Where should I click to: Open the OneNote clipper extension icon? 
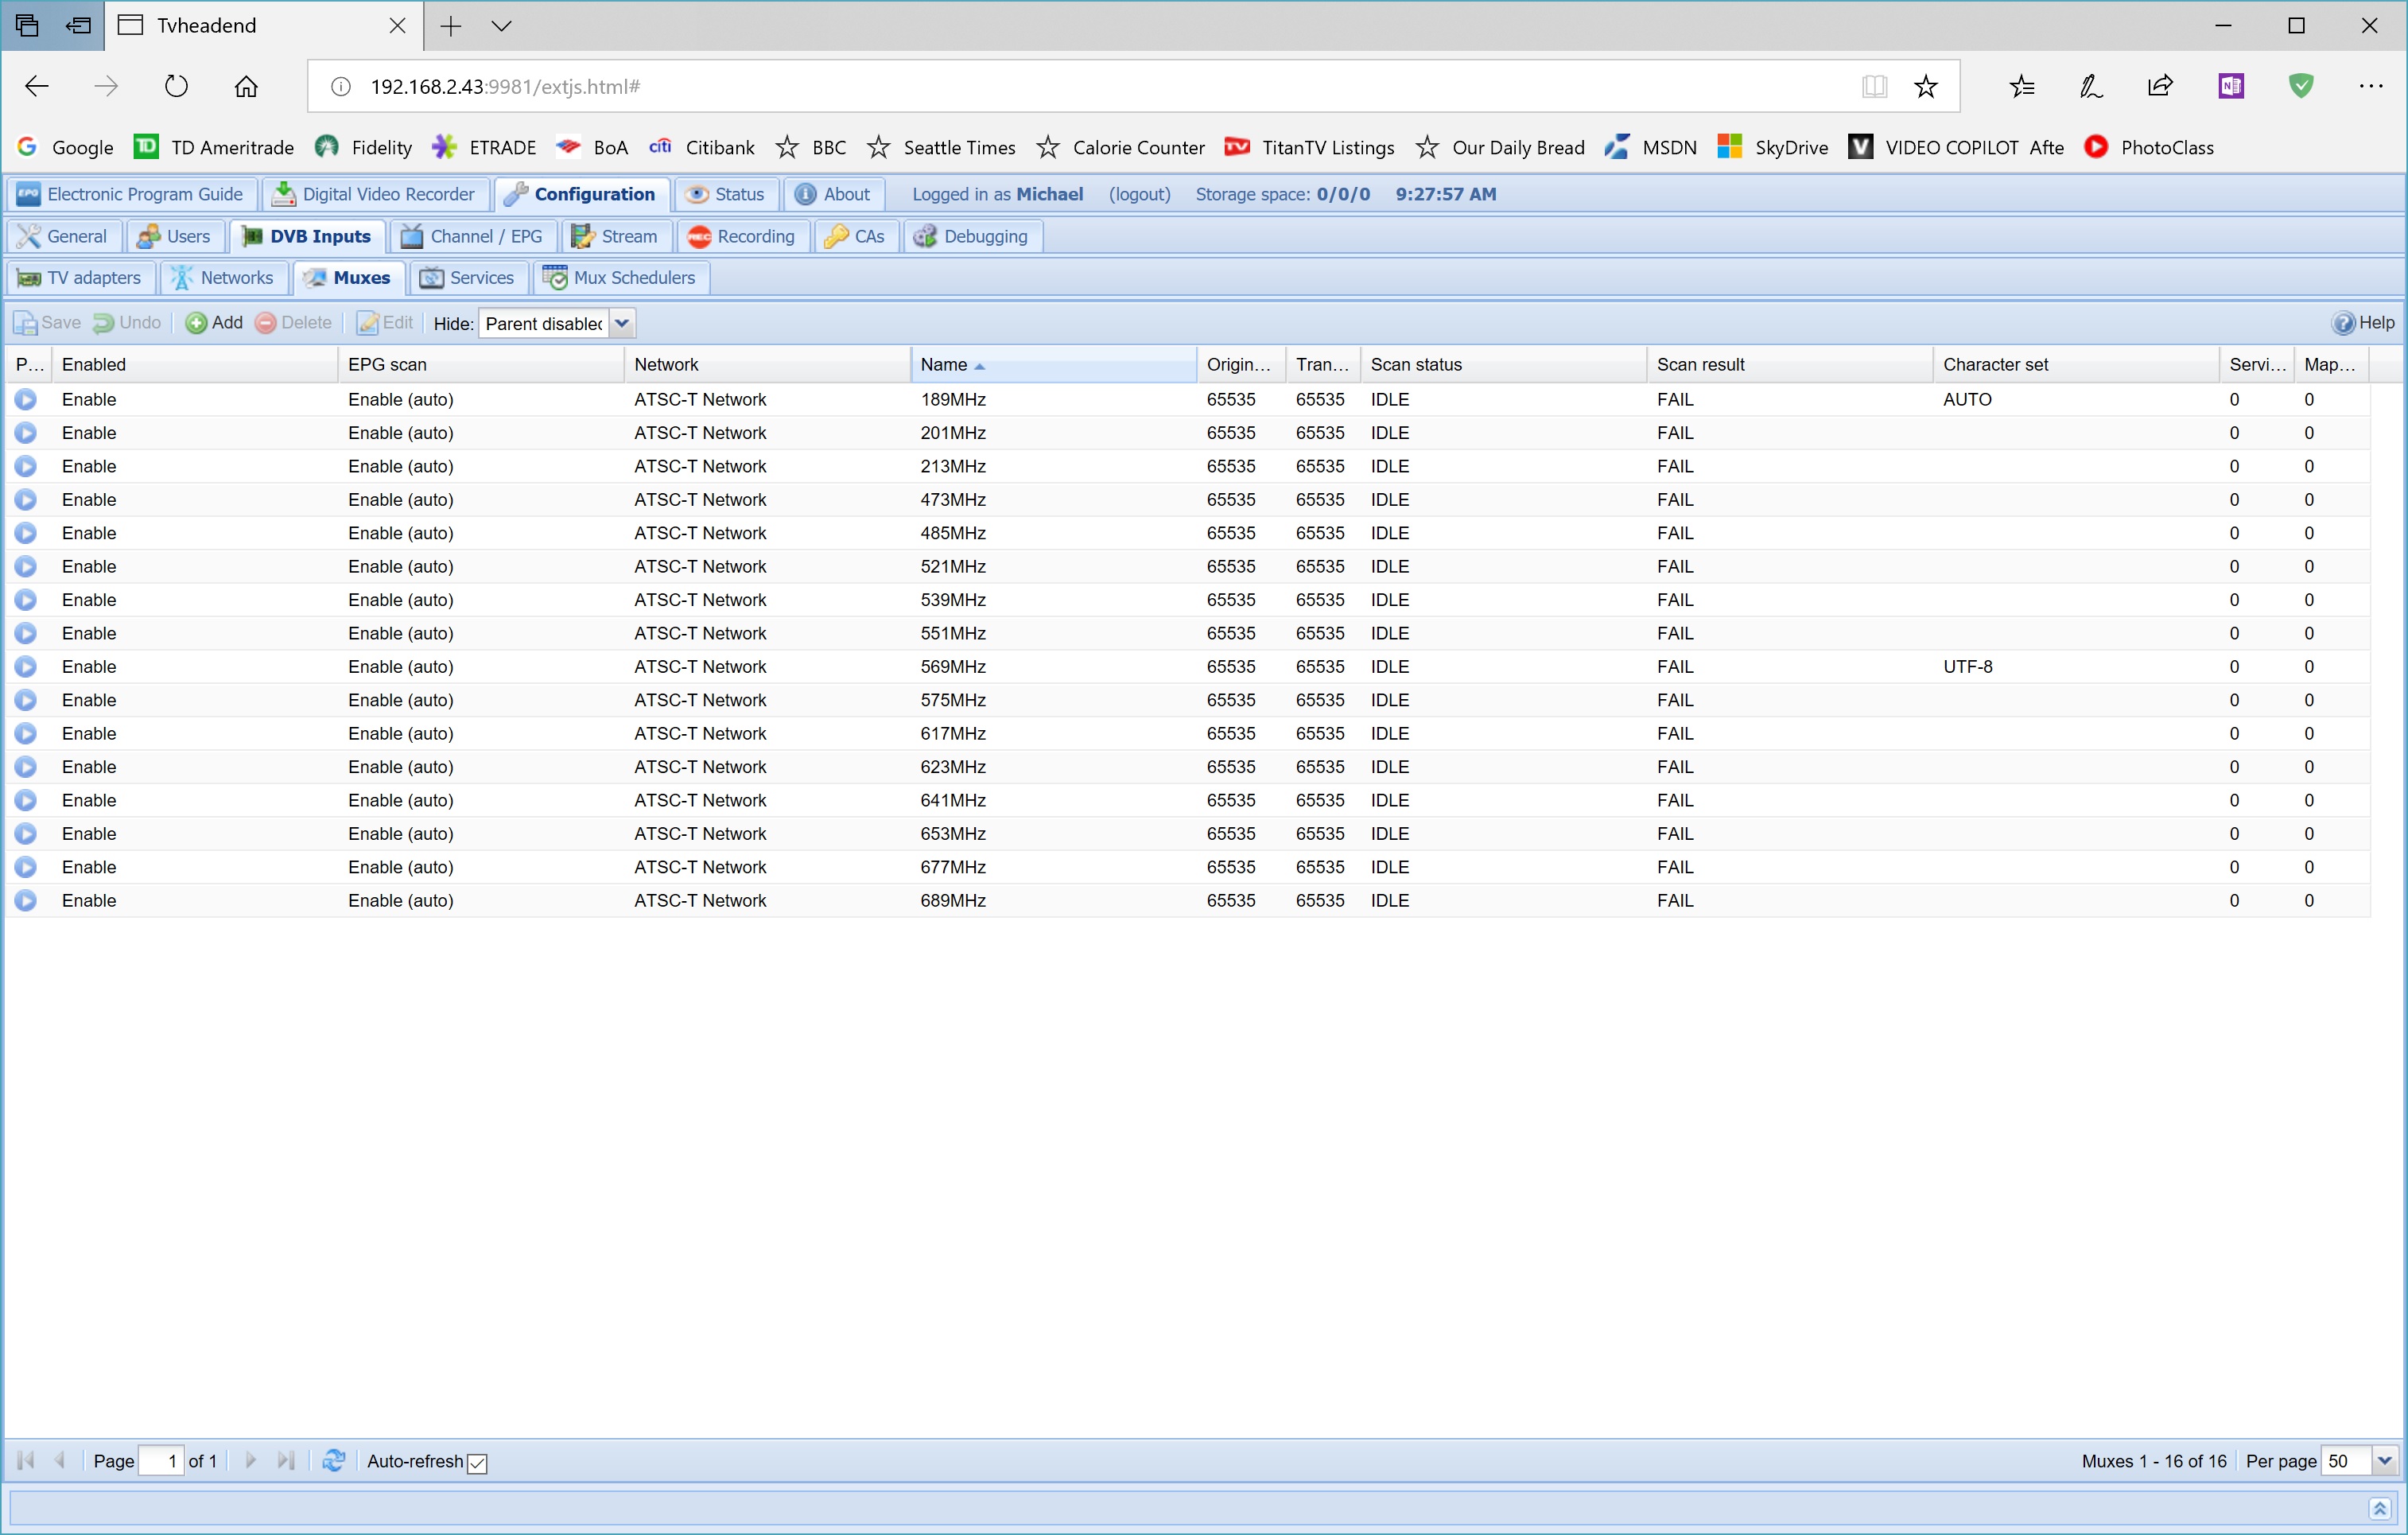(2231, 87)
